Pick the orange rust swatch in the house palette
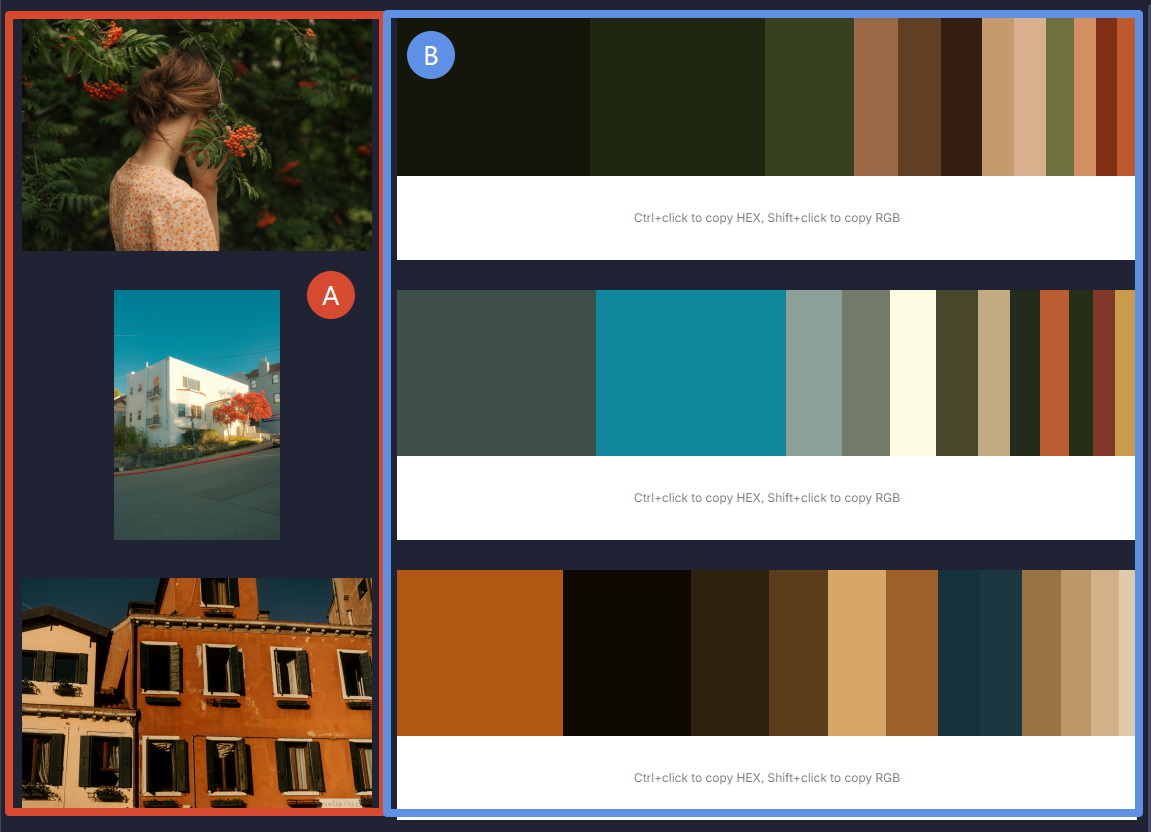1151x832 pixels. (1054, 373)
